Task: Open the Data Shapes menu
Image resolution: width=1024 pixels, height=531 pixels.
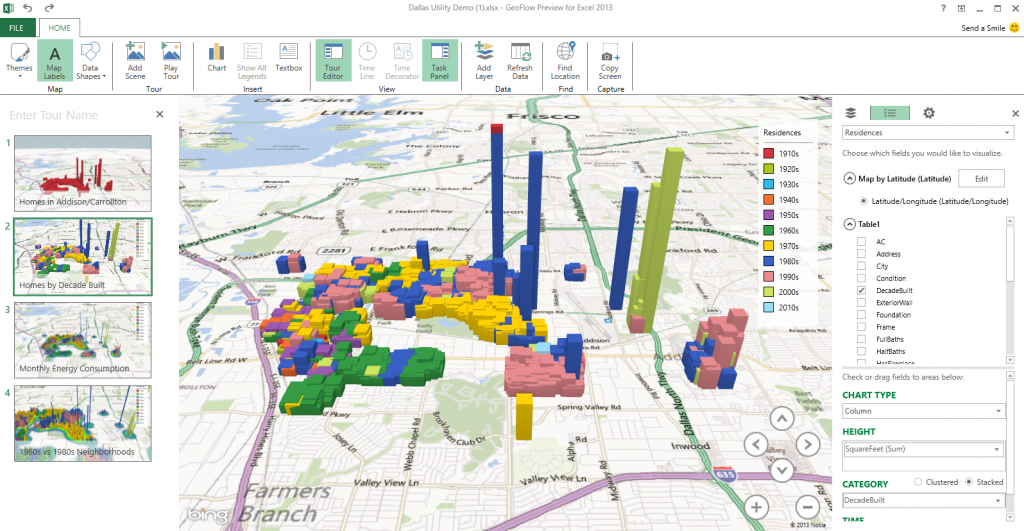Action: tap(90, 61)
